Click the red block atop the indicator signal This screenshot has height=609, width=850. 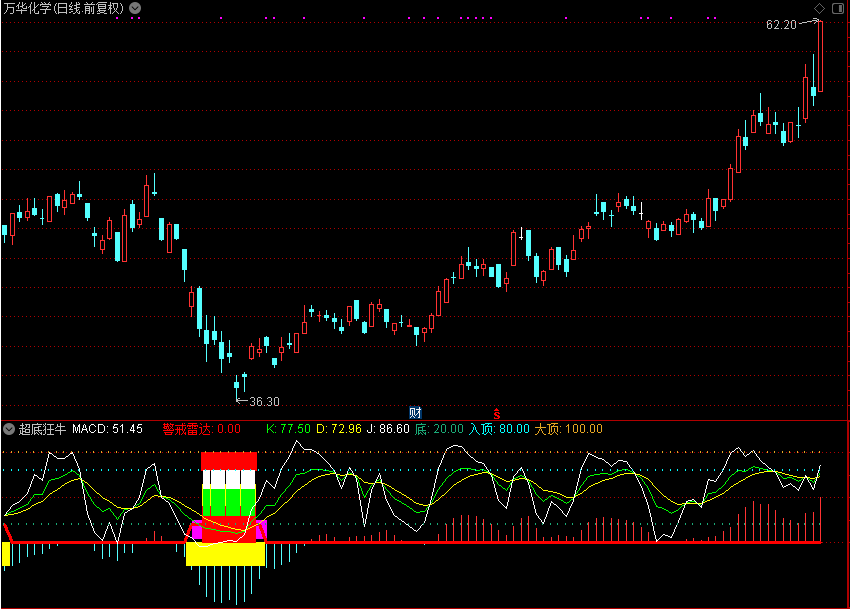click(229, 461)
